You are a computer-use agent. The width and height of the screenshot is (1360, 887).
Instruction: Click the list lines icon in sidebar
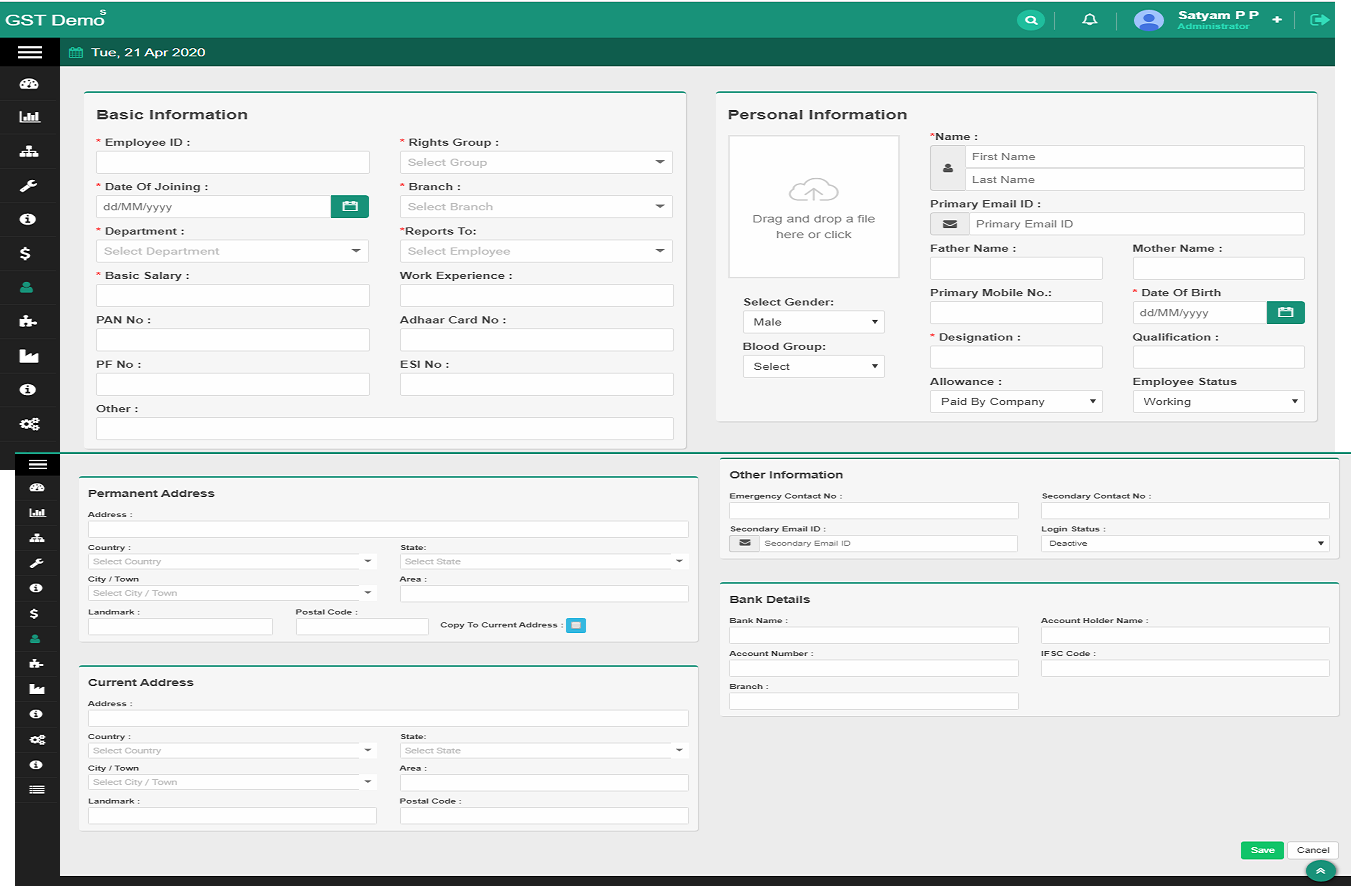pos(37,790)
